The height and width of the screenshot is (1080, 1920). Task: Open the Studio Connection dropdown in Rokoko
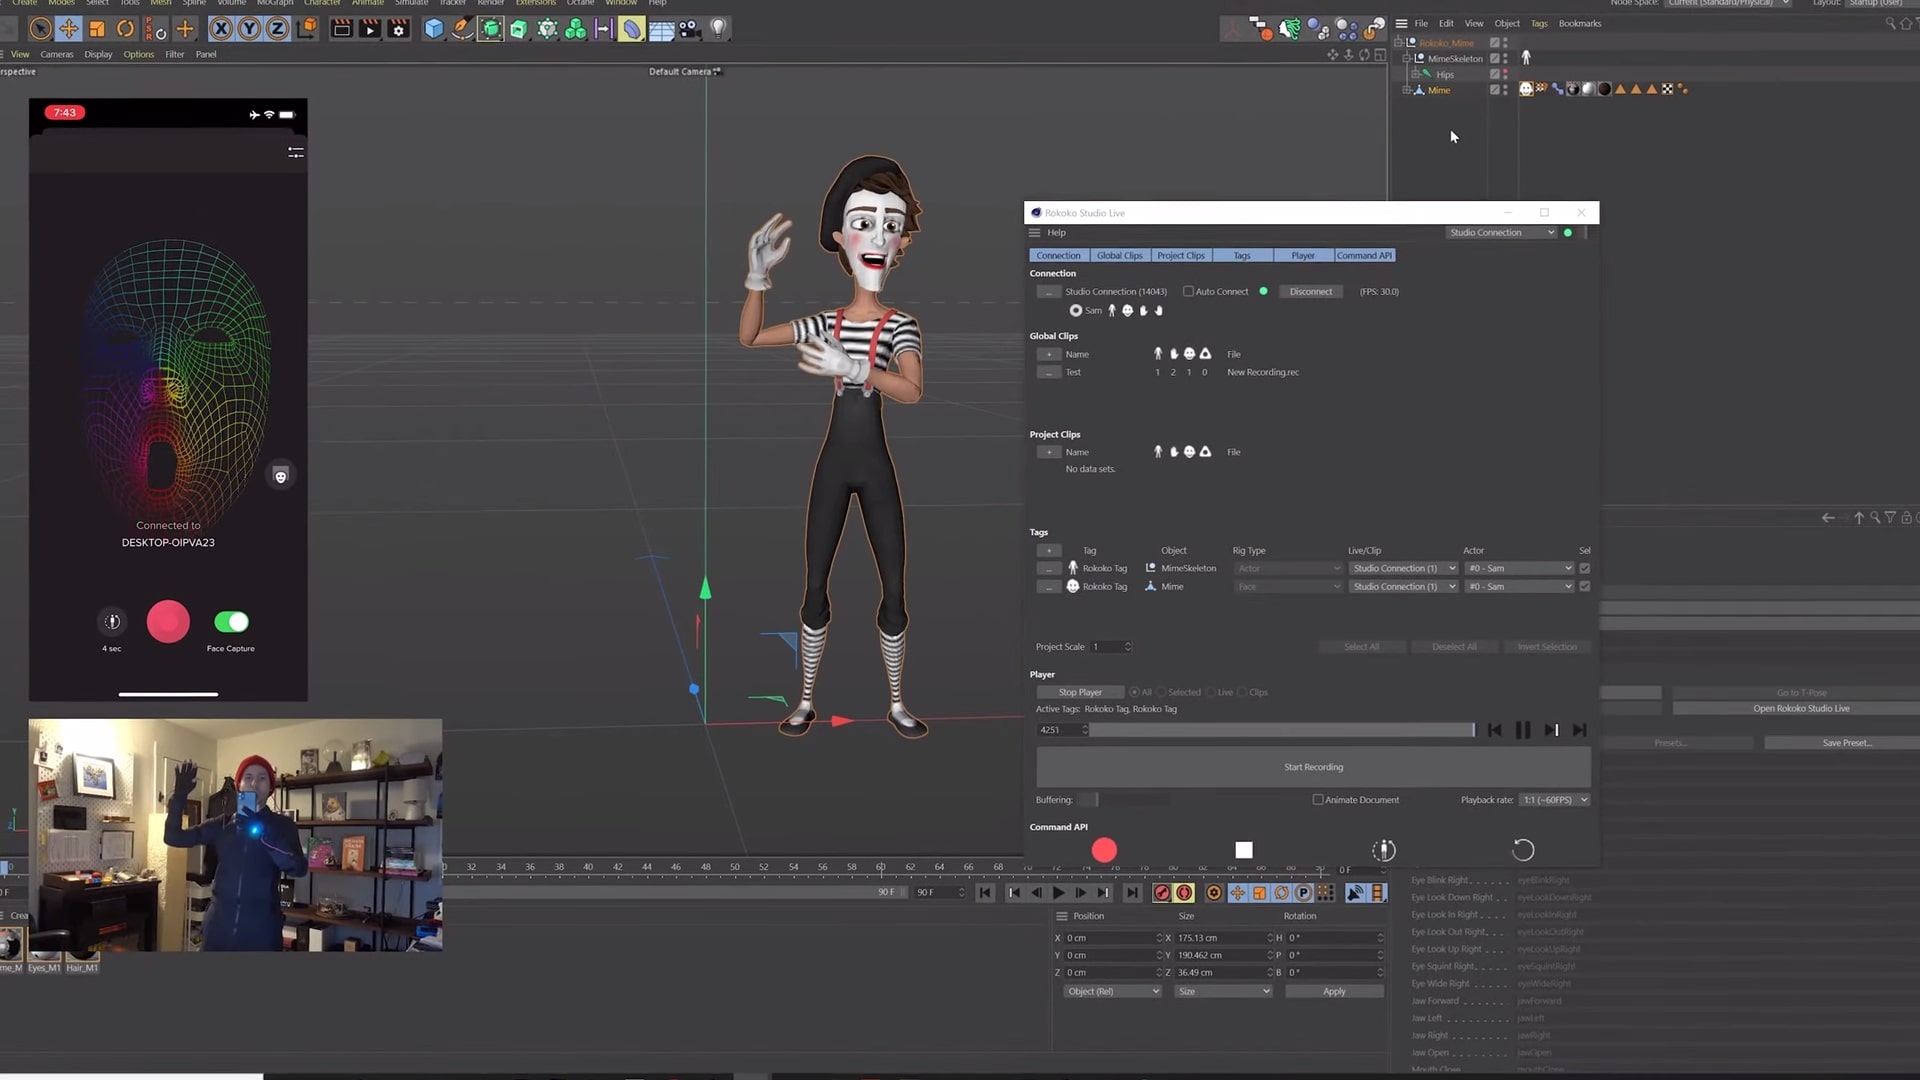tap(1500, 232)
